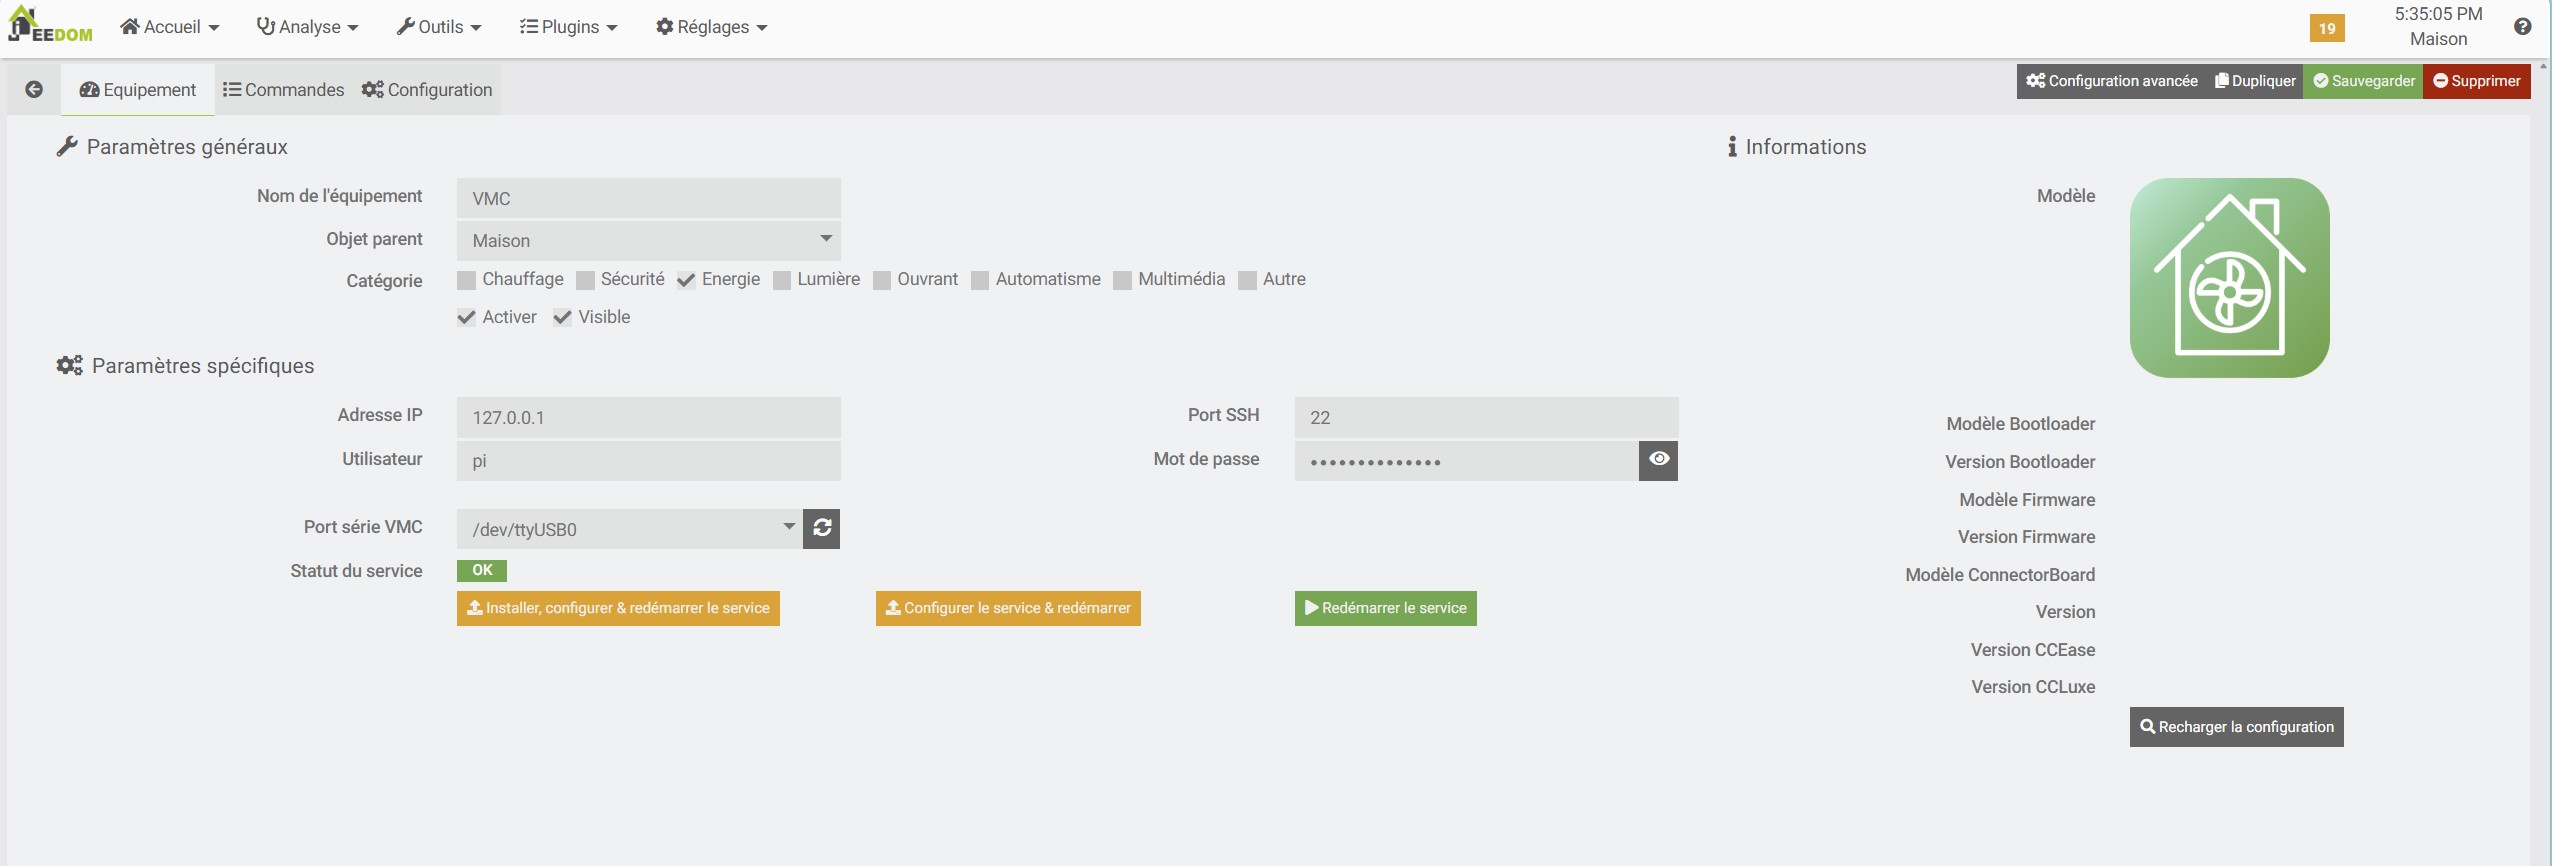Enable the Chauffage category checkbox
The image size is (2552, 866).
point(467,280)
